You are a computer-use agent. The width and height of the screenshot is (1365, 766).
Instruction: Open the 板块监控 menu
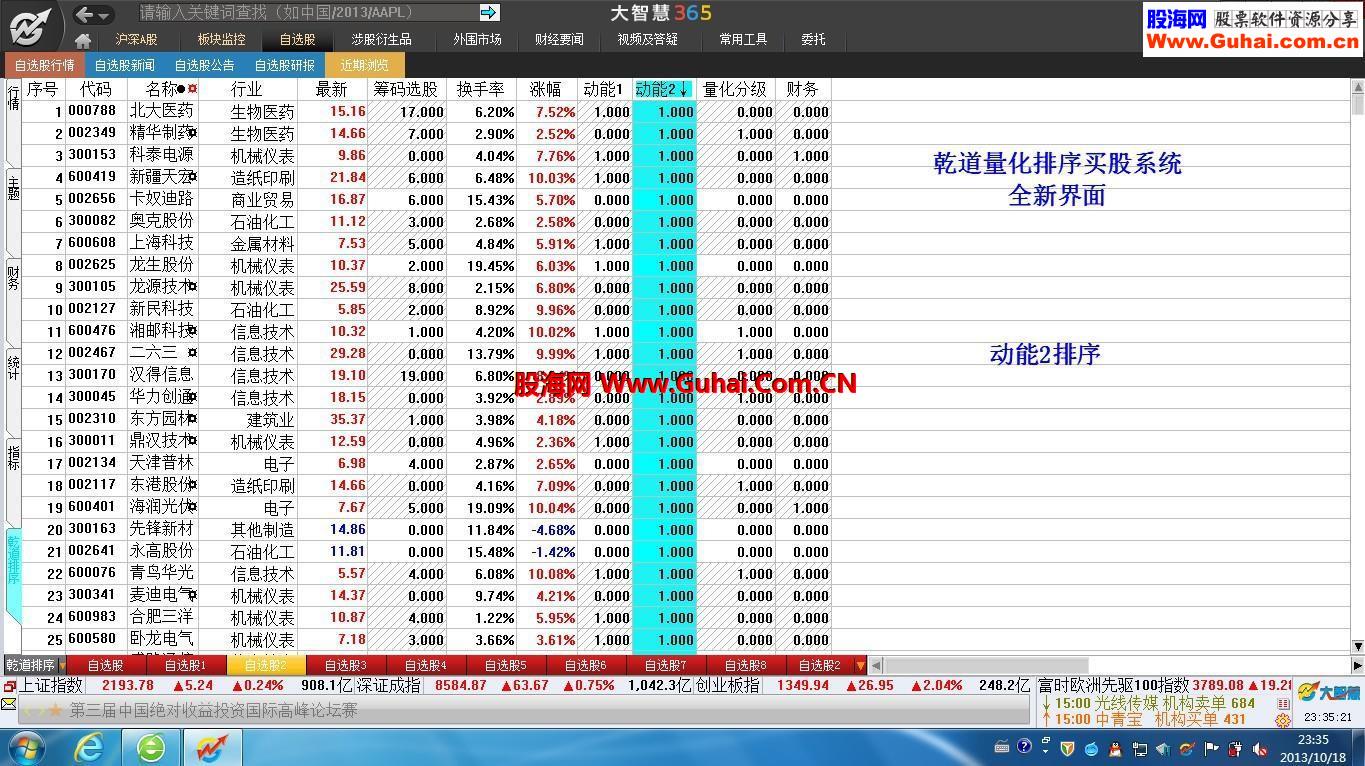[x=221, y=39]
